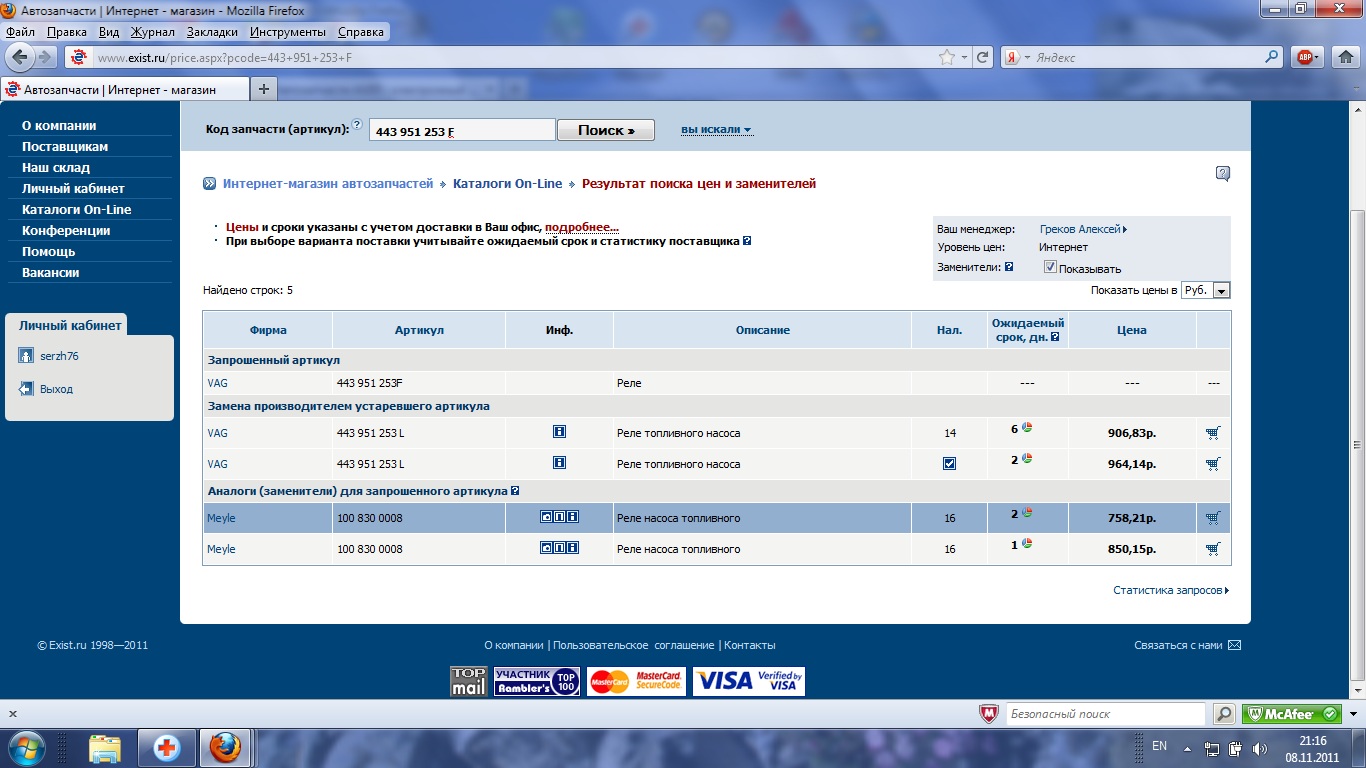Viewport: 1366px width, 768px height.
Task: Open Журнал menu
Action: click(152, 32)
